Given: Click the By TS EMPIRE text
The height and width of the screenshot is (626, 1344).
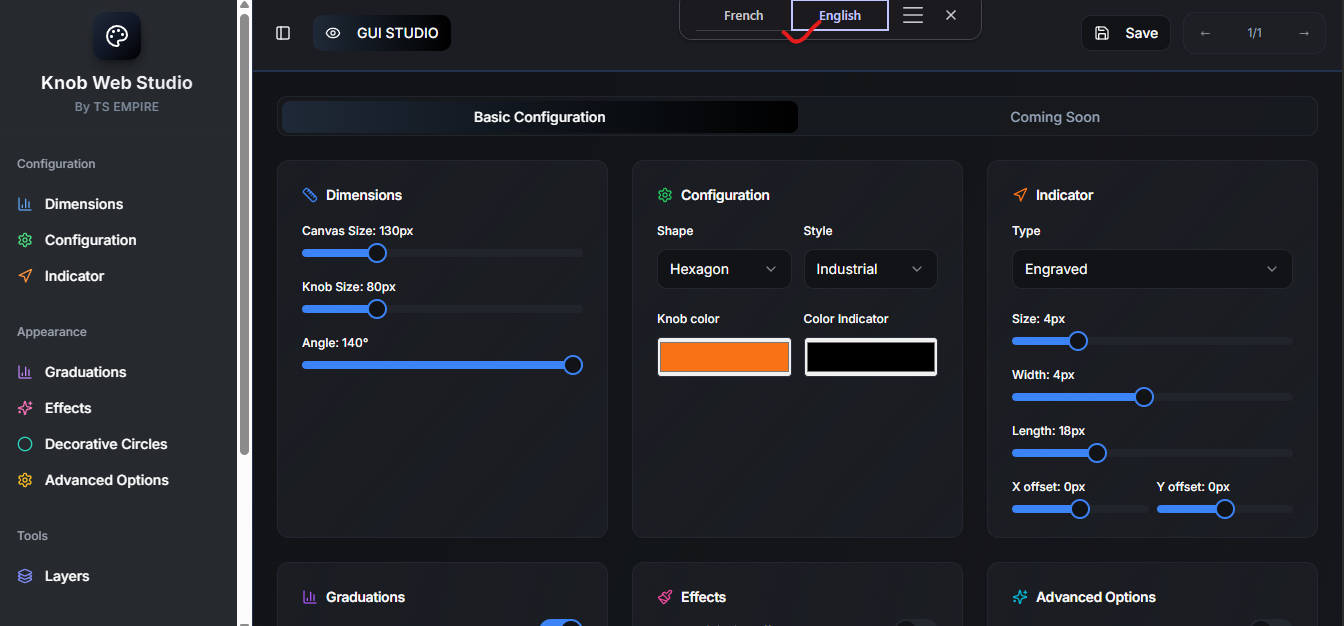Looking at the screenshot, I should pos(117,107).
